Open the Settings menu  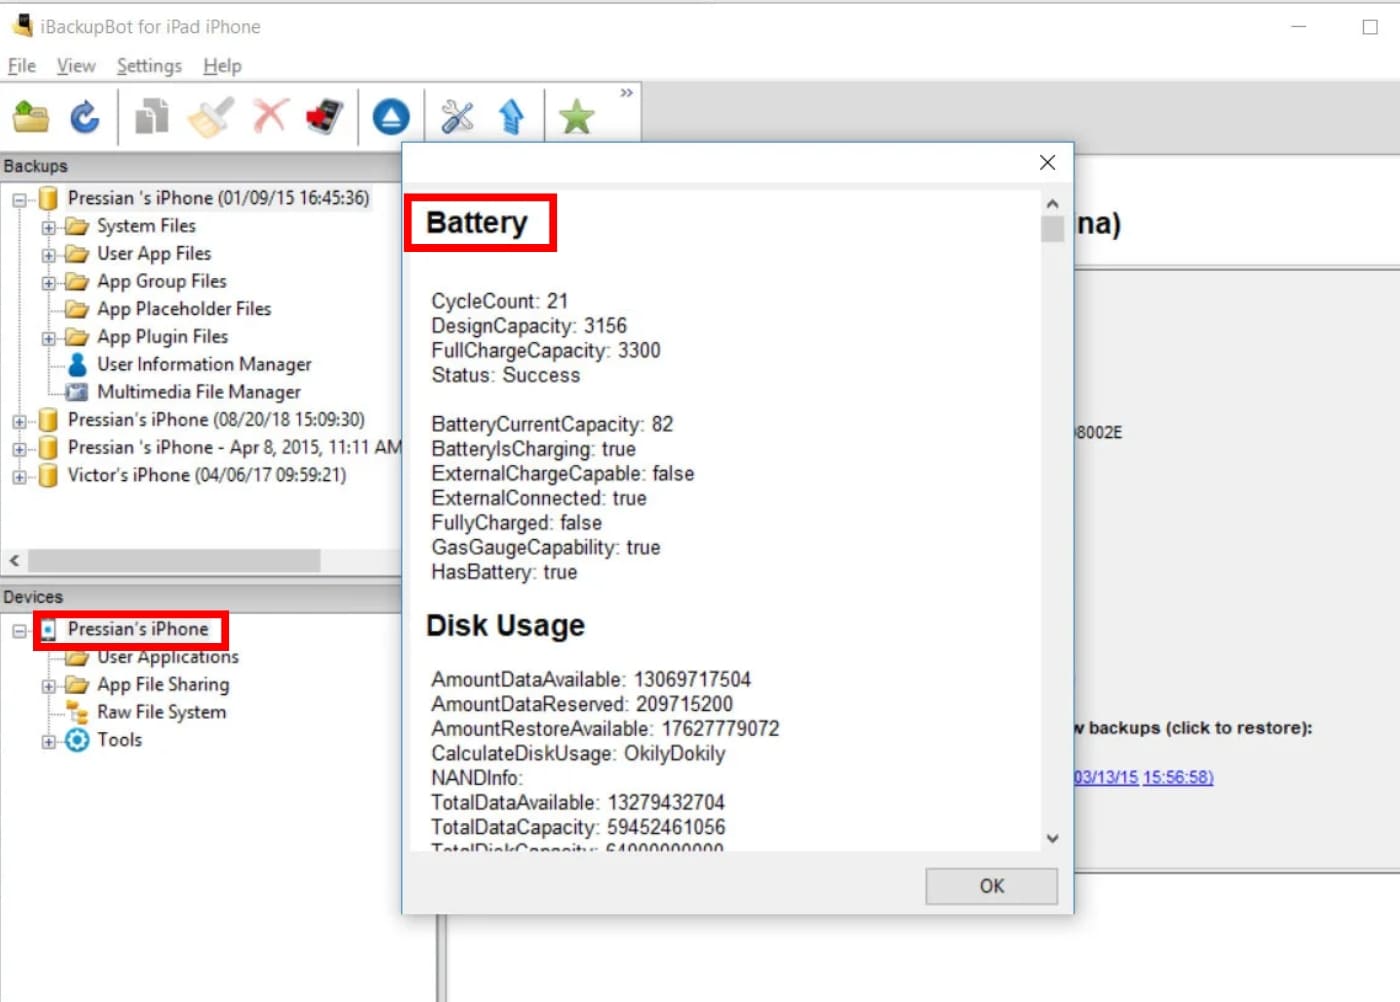tap(149, 66)
